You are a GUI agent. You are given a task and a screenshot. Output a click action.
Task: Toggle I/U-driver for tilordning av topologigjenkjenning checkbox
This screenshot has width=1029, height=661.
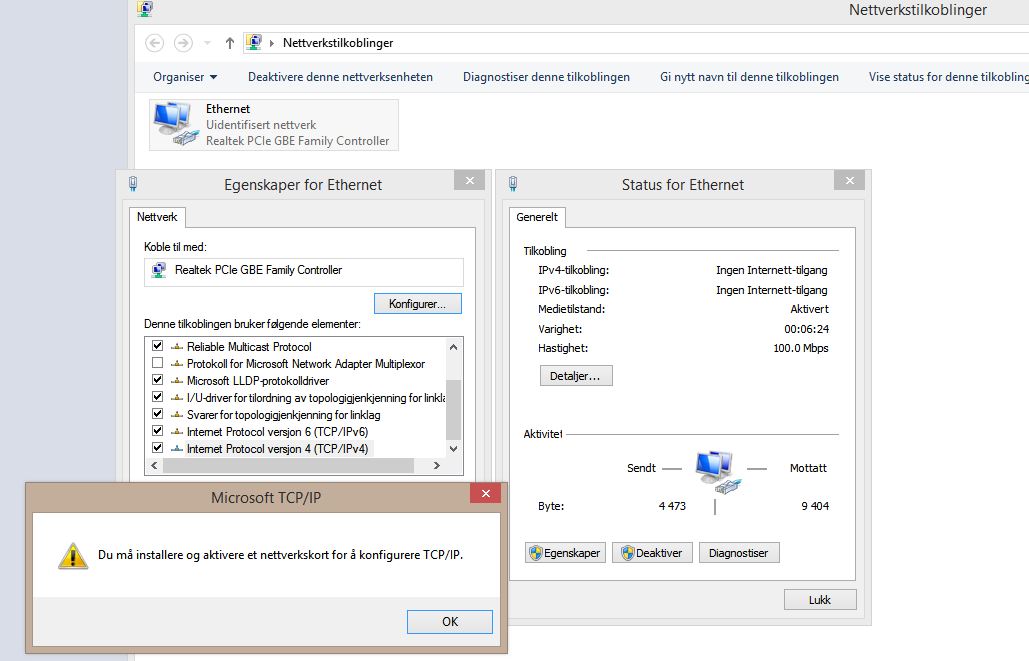158,396
